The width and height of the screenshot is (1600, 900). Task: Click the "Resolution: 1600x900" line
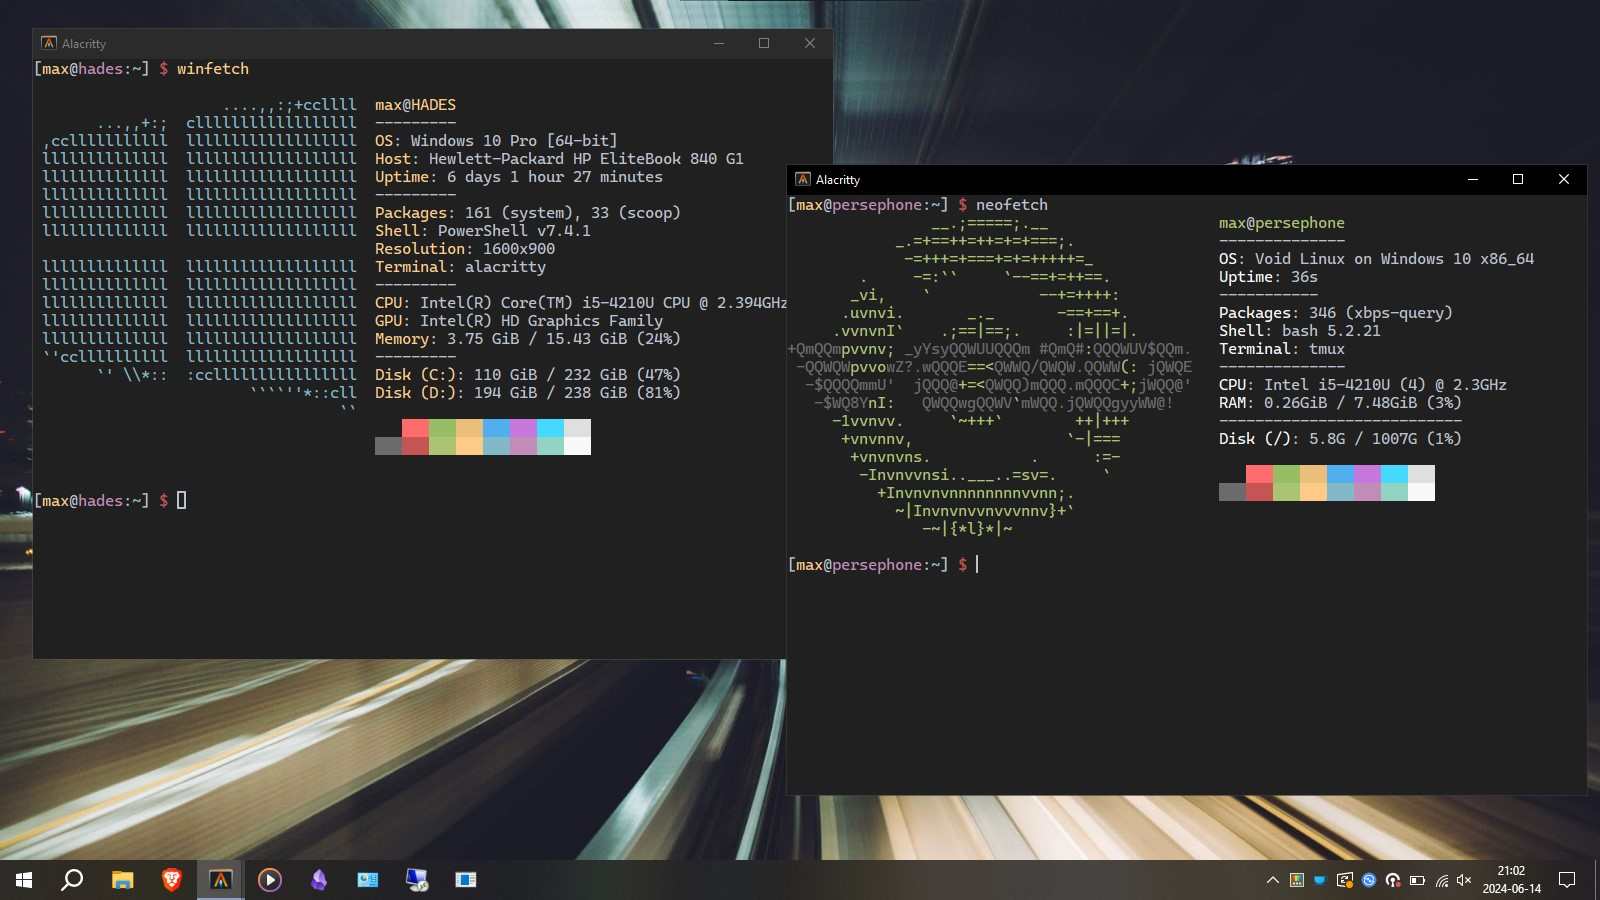point(465,249)
